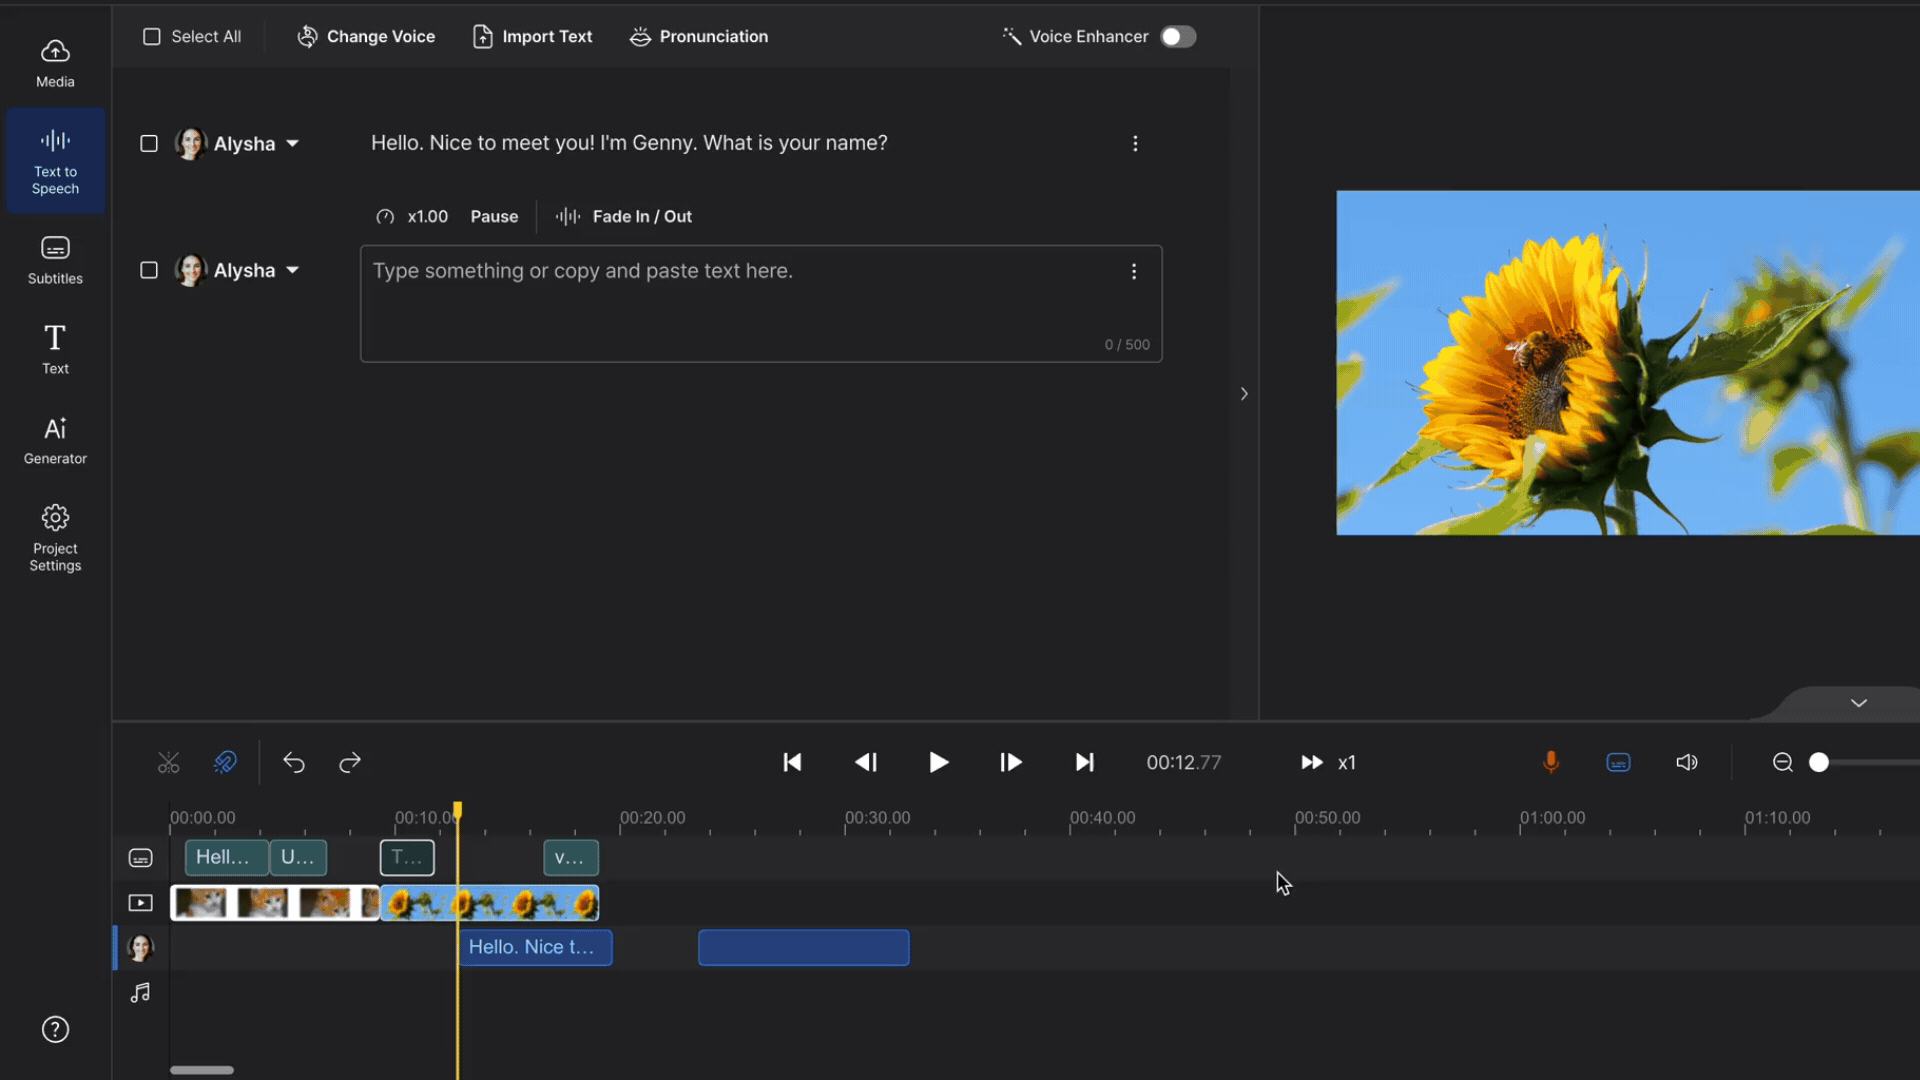Open the Subtitles panel
The image size is (1920, 1080).
[x=55, y=260]
